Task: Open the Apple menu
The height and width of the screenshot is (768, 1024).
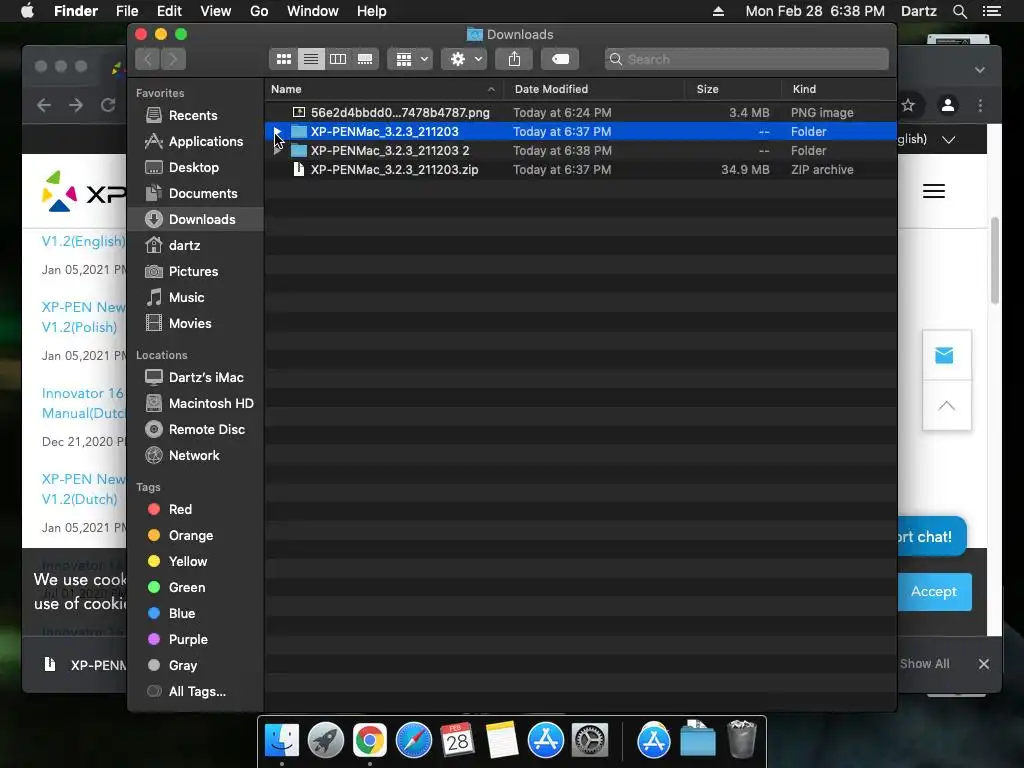Action: (x=27, y=11)
